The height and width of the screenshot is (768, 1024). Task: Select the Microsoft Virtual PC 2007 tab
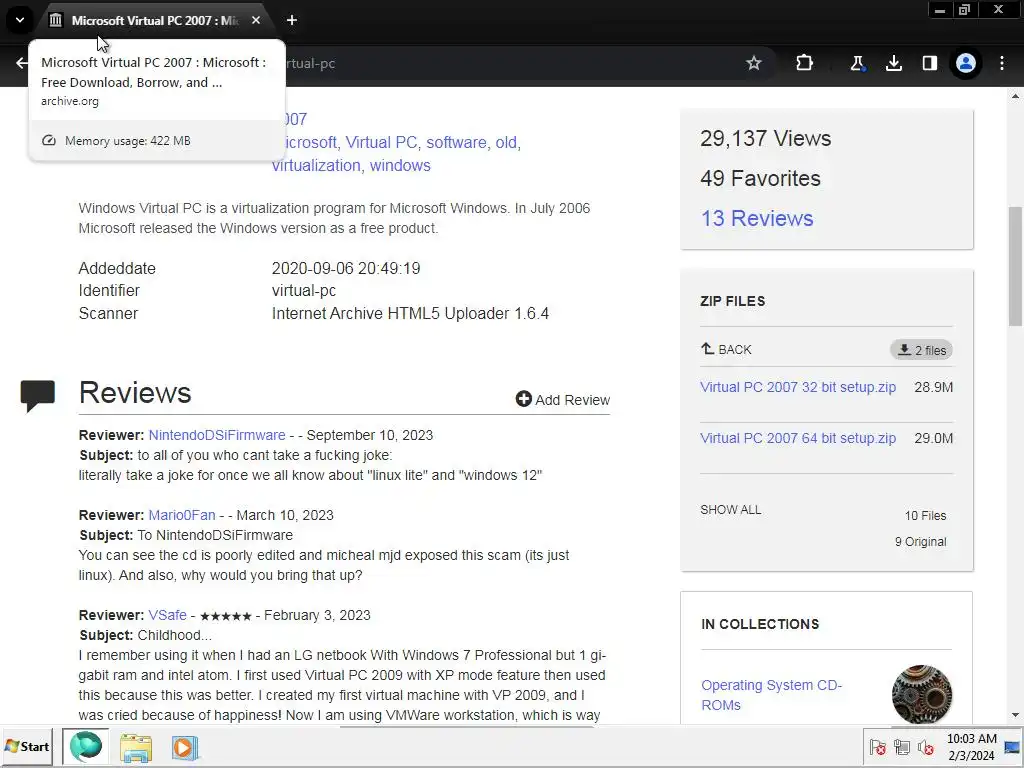tap(155, 20)
